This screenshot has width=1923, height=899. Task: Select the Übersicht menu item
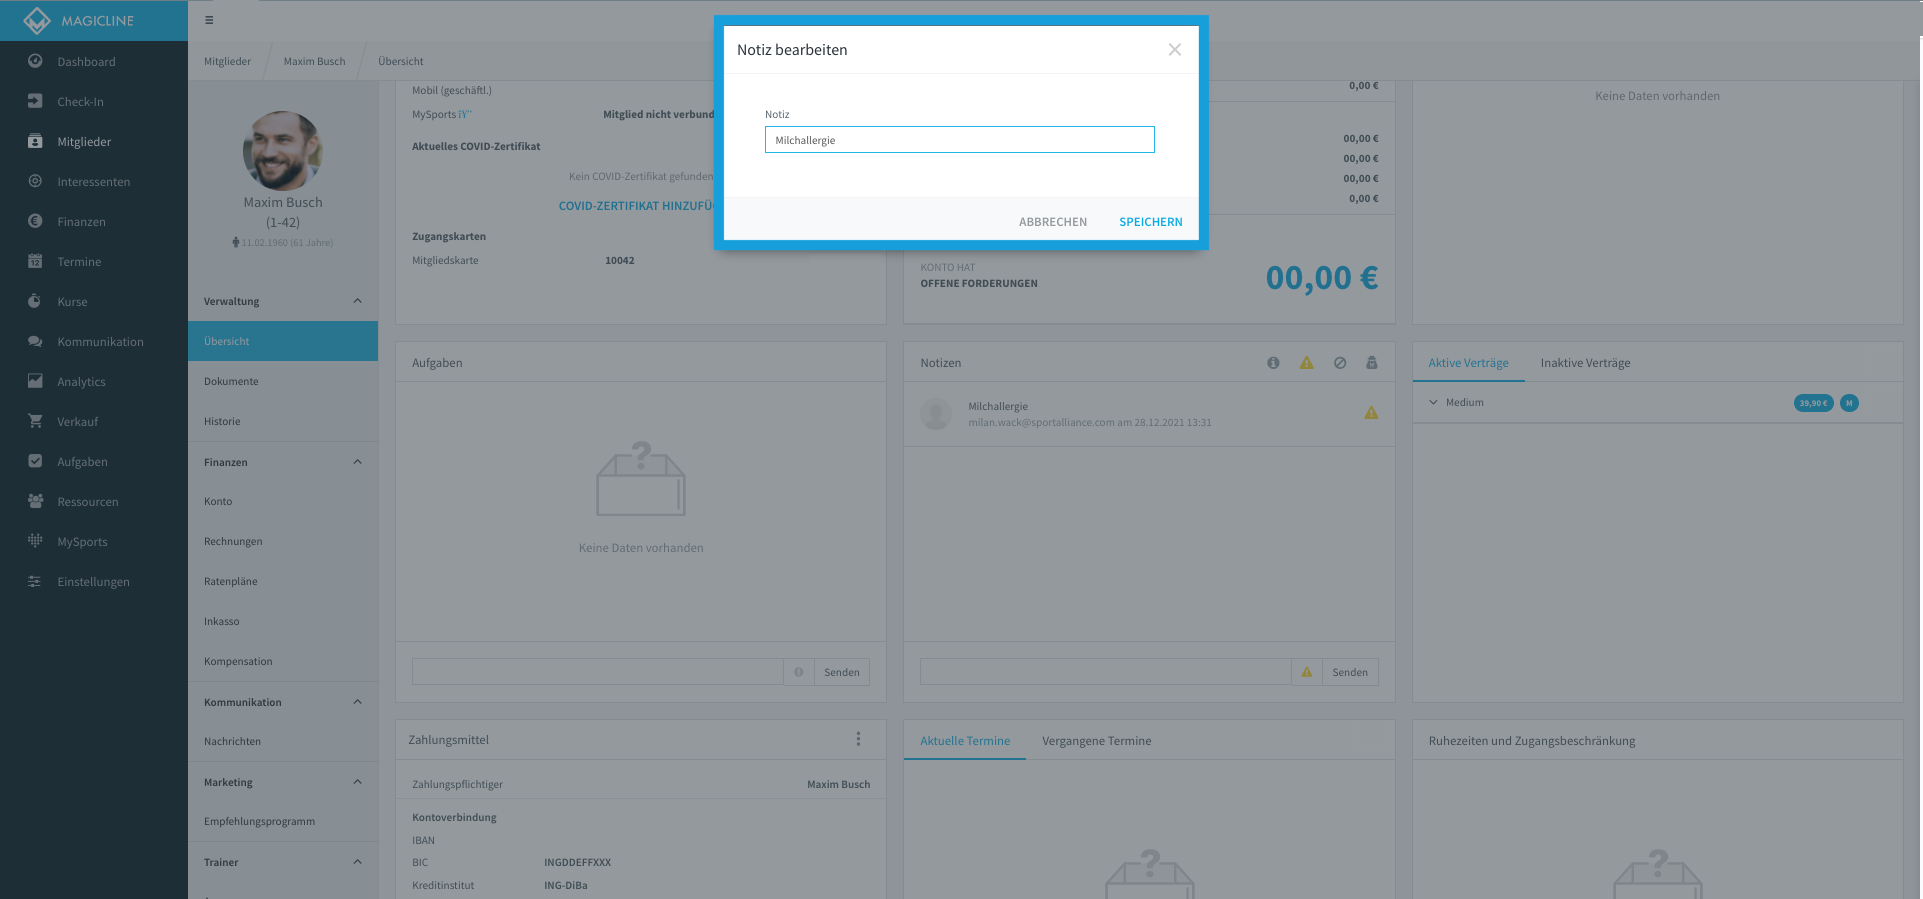coord(283,341)
